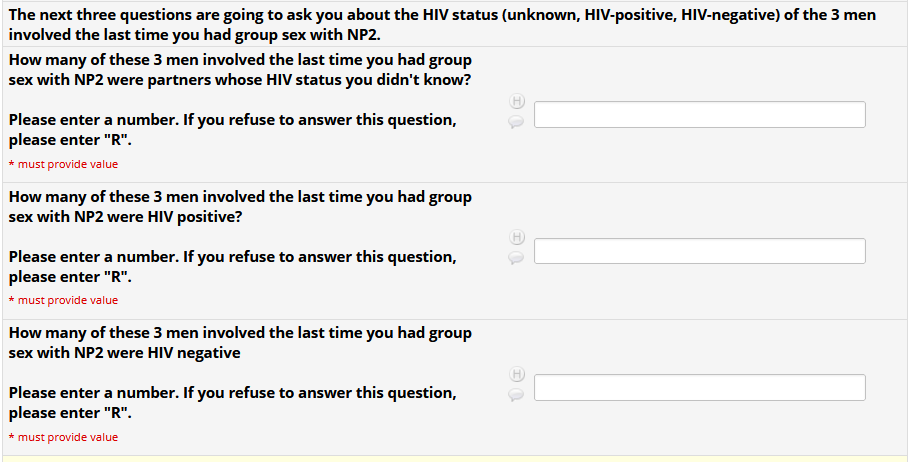This screenshot has height=462, width=914.
Task: Click the yellow highlighted strip at the bottom
Action: click(456, 458)
